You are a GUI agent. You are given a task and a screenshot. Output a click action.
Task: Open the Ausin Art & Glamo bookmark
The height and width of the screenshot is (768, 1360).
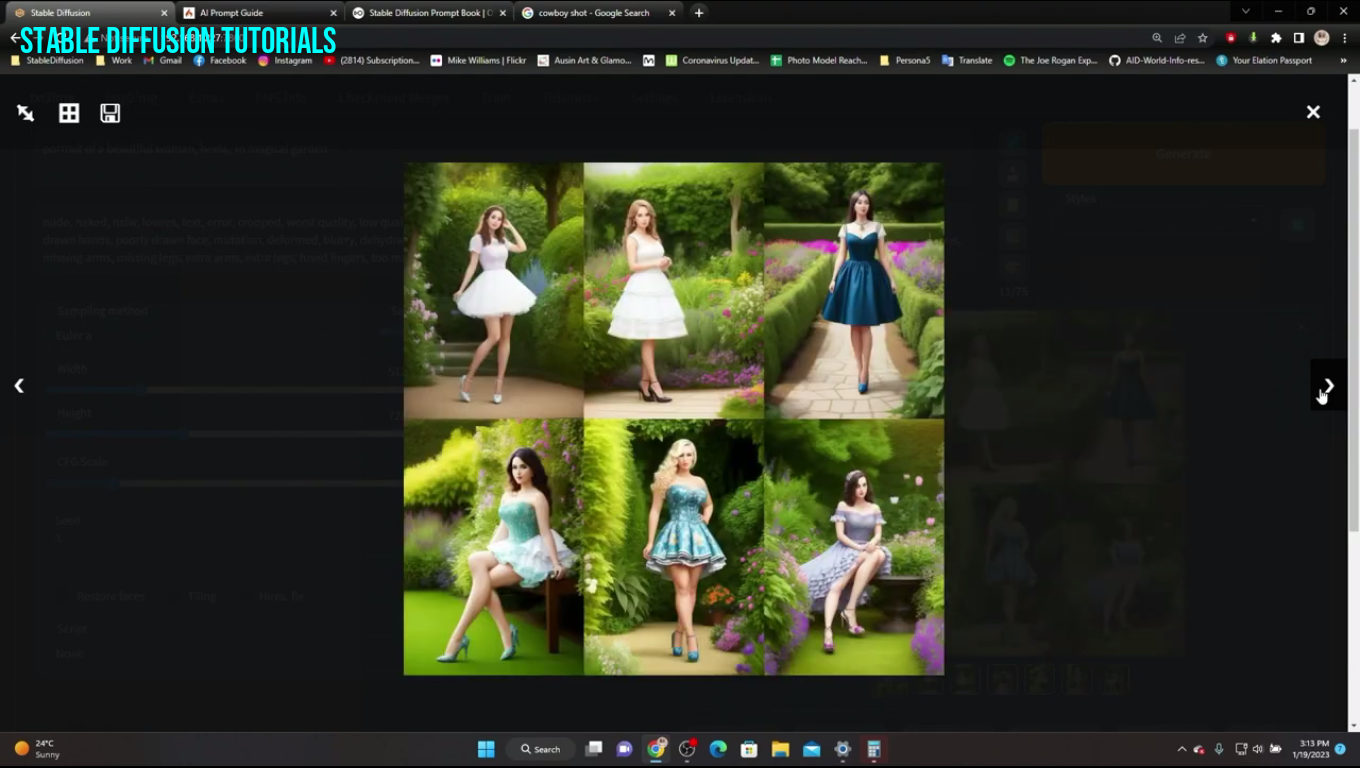(x=585, y=61)
